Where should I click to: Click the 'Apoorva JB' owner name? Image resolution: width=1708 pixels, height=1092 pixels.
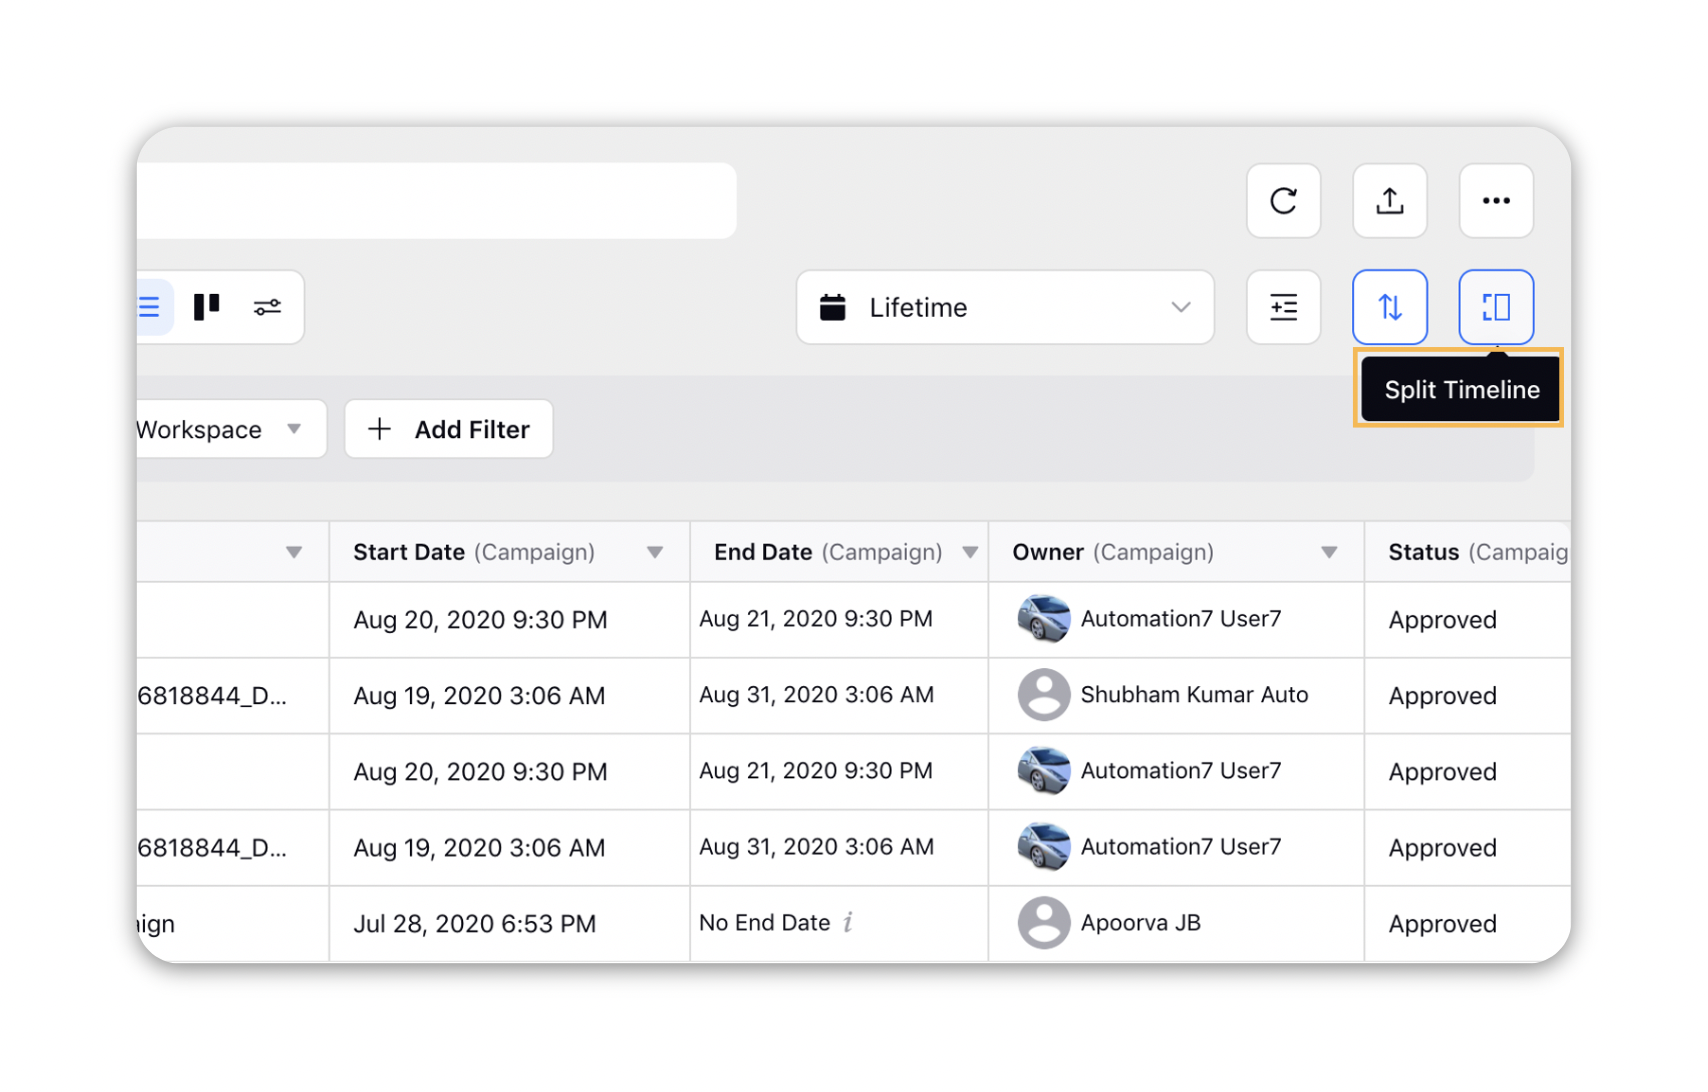coord(1141,922)
